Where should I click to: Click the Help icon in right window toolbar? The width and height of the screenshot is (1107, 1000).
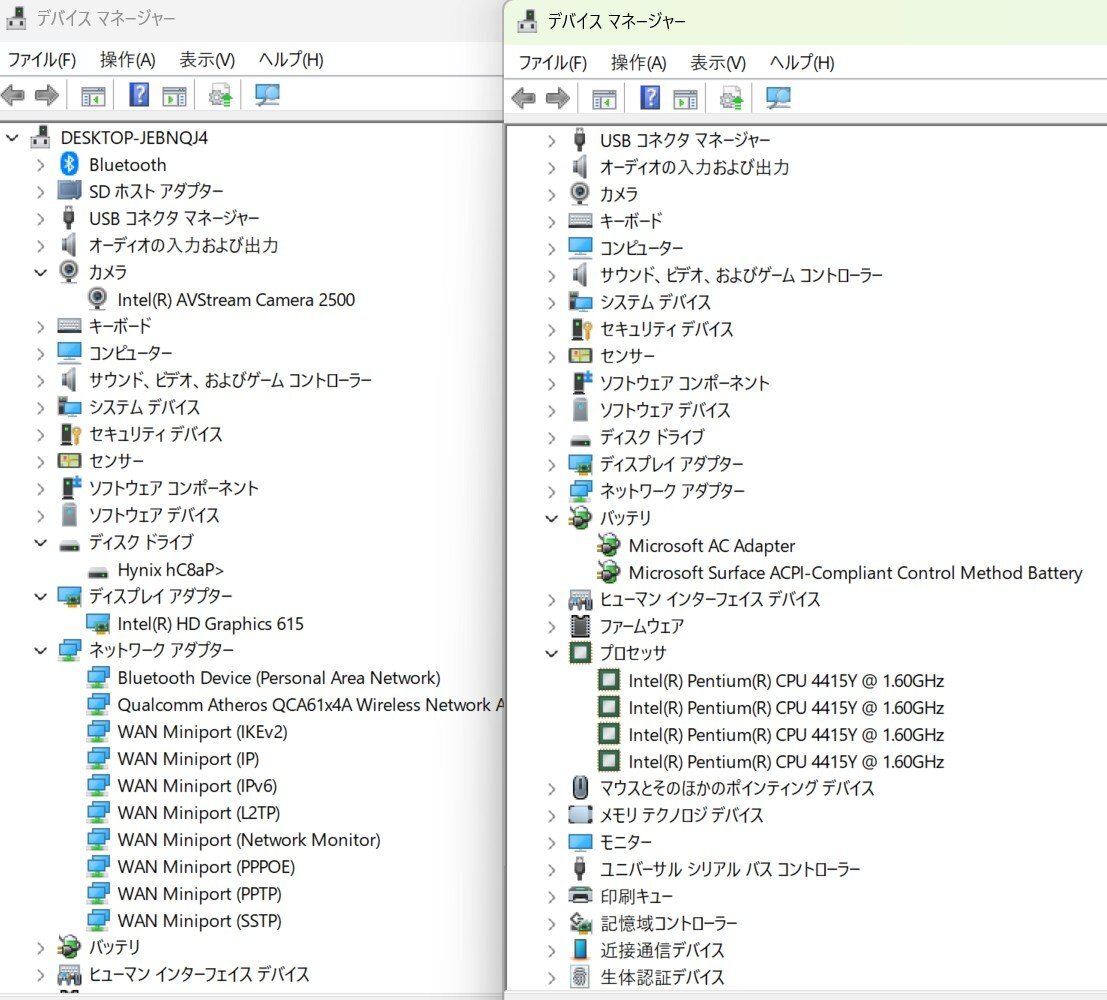(x=650, y=97)
